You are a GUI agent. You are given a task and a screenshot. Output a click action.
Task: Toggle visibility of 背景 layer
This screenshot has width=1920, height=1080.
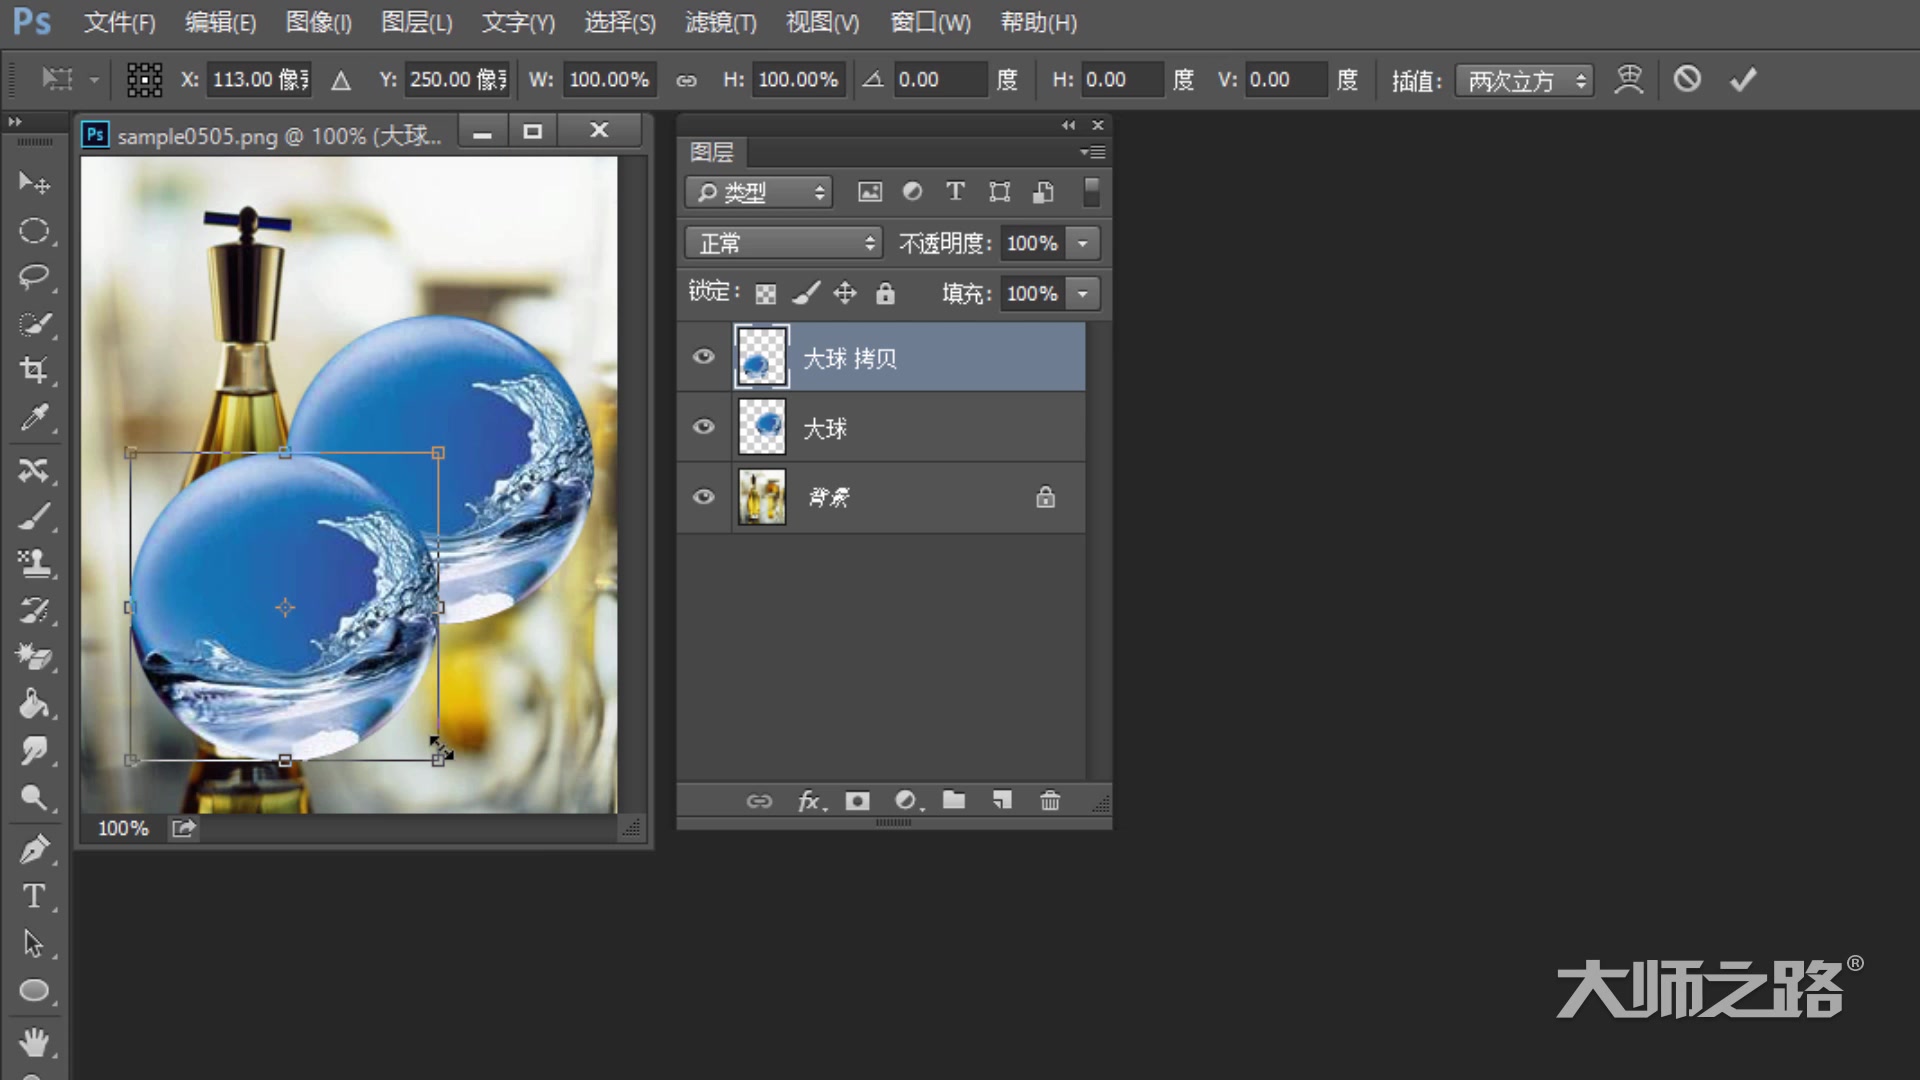704,497
